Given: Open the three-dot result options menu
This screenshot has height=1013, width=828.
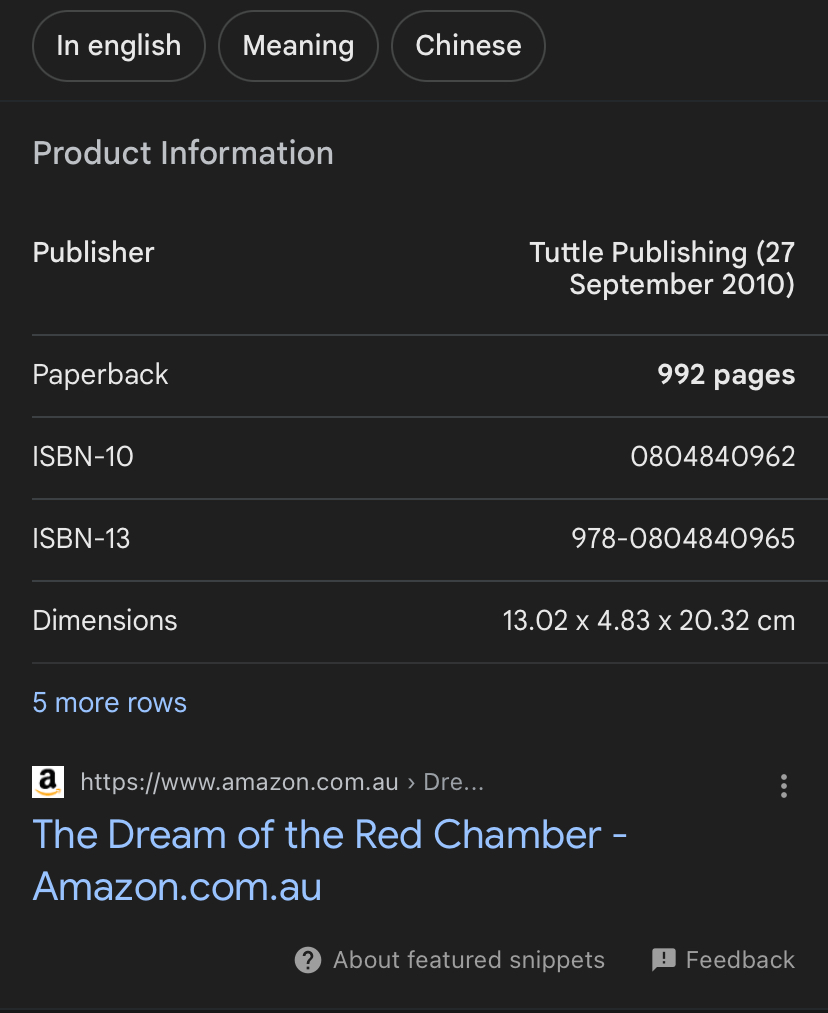Looking at the screenshot, I should pos(783,786).
